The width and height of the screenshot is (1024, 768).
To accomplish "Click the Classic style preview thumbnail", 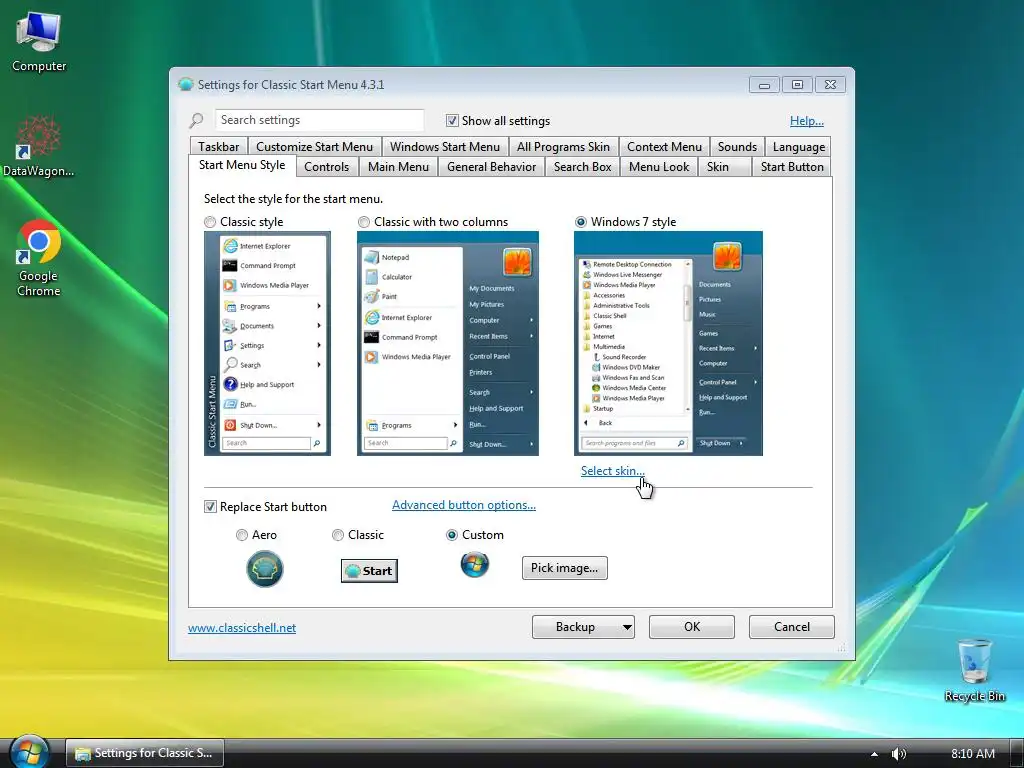I will click(267, 344).
